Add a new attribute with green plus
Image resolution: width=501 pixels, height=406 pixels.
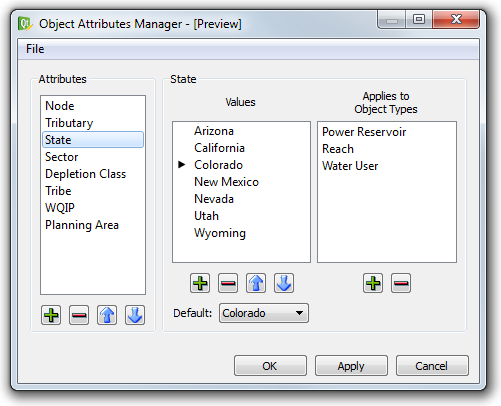[51, 315]
